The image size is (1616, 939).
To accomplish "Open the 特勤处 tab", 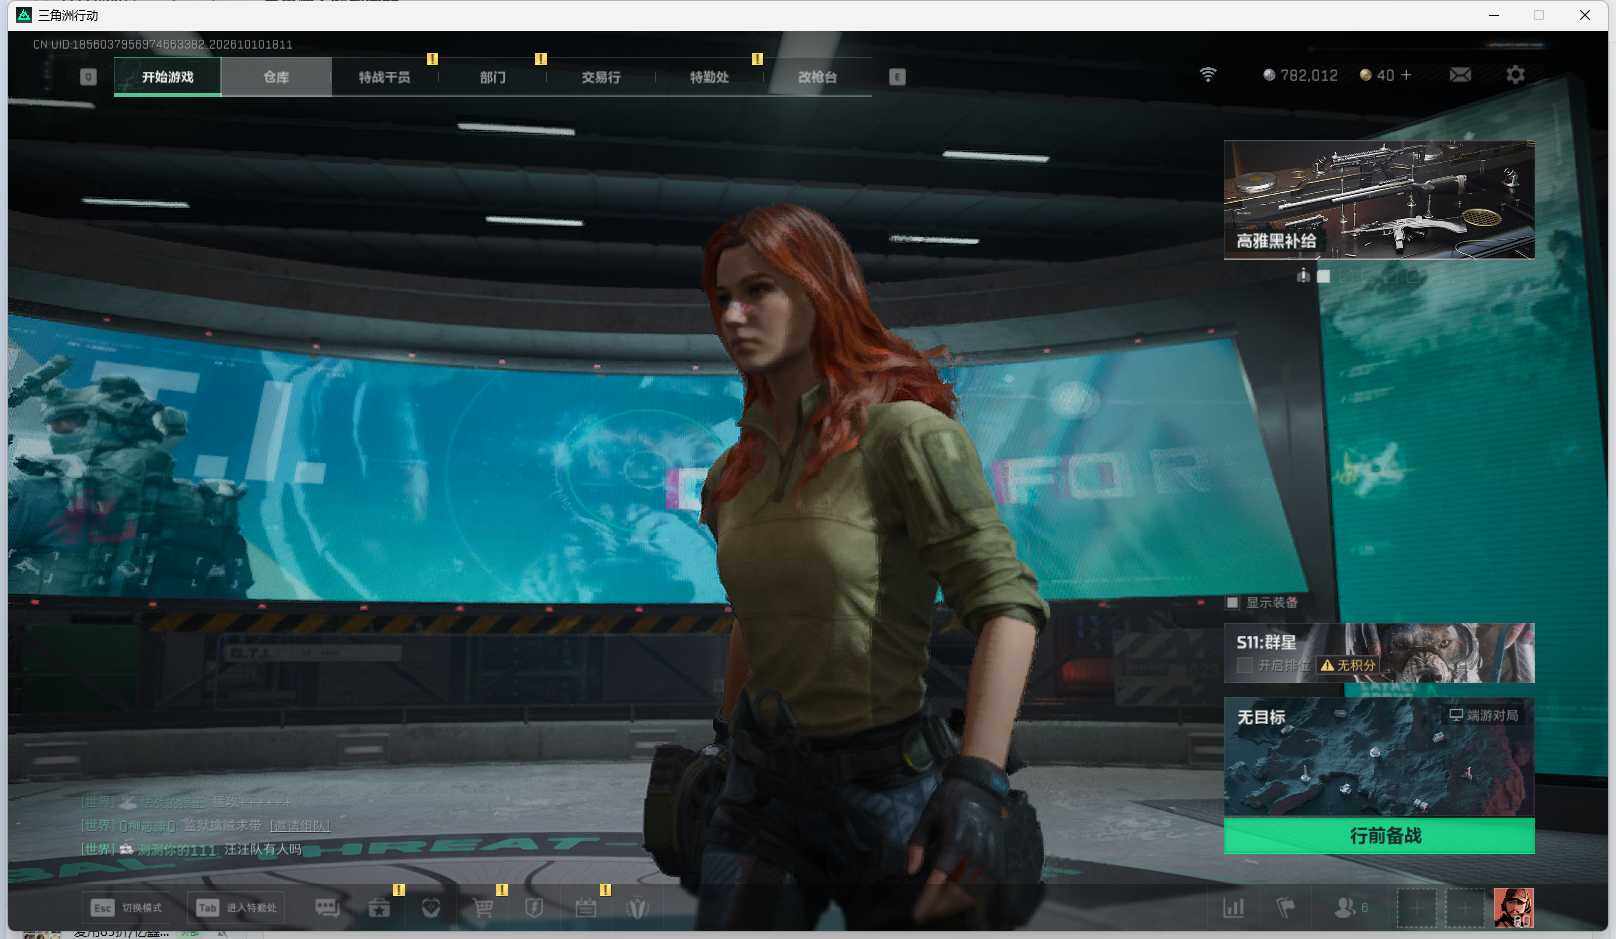I will [709, 77].
